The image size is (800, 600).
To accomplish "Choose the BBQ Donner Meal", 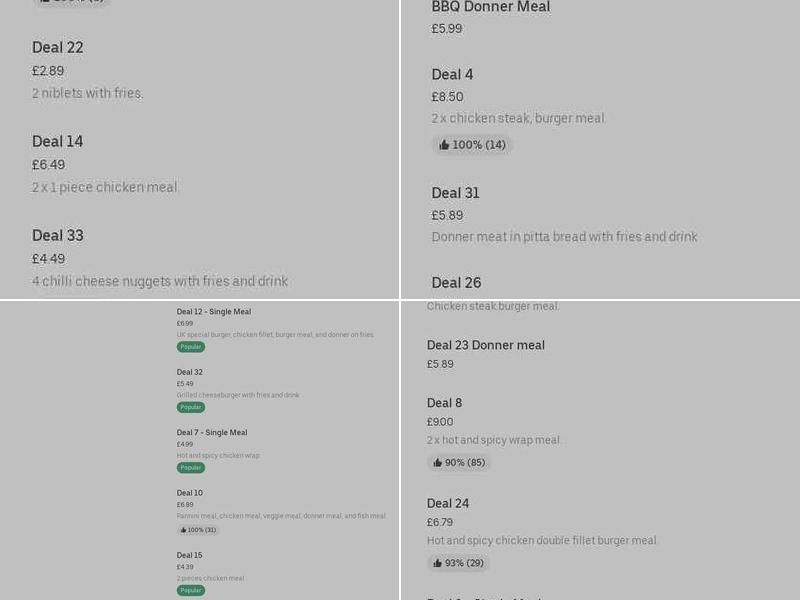I will [x=490, y=8].
